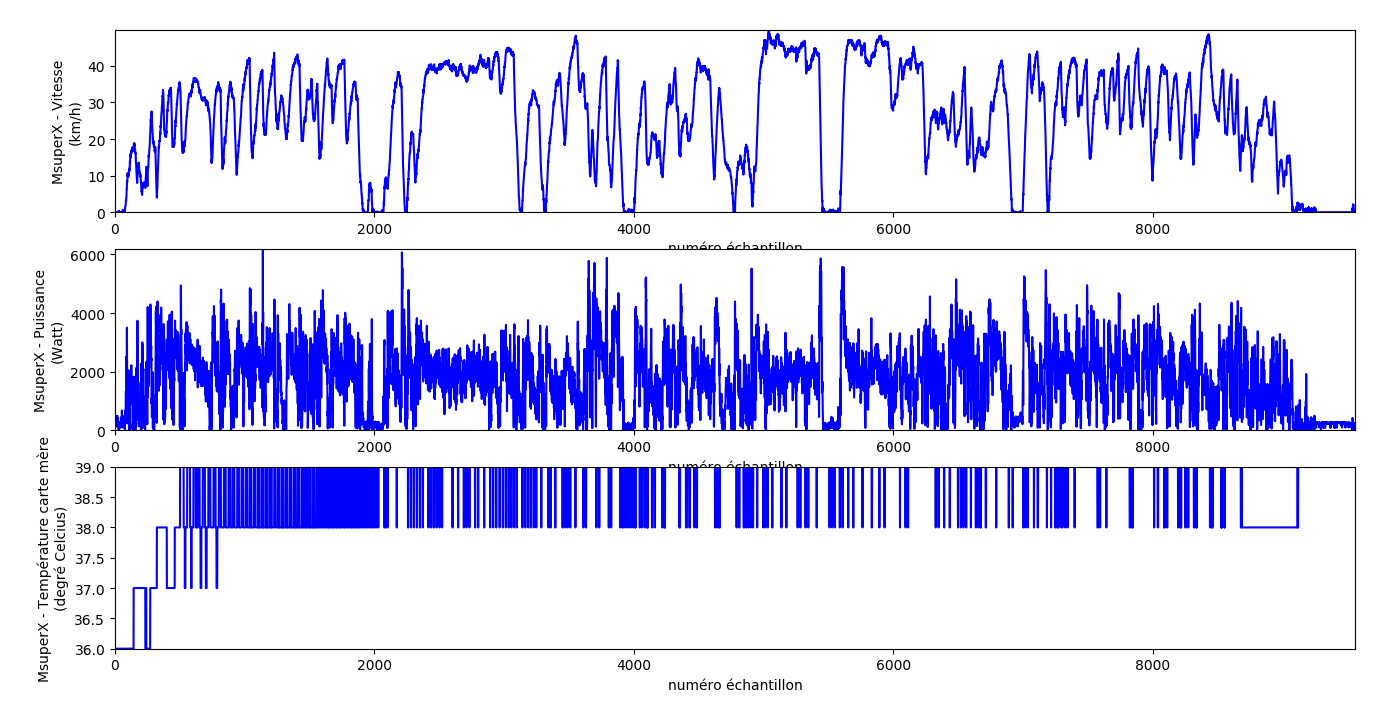Viewport: 1387px width, 708px height.
Task: Select the 0 tick on the Vitesse y-axis
Action: coord(103,214)
